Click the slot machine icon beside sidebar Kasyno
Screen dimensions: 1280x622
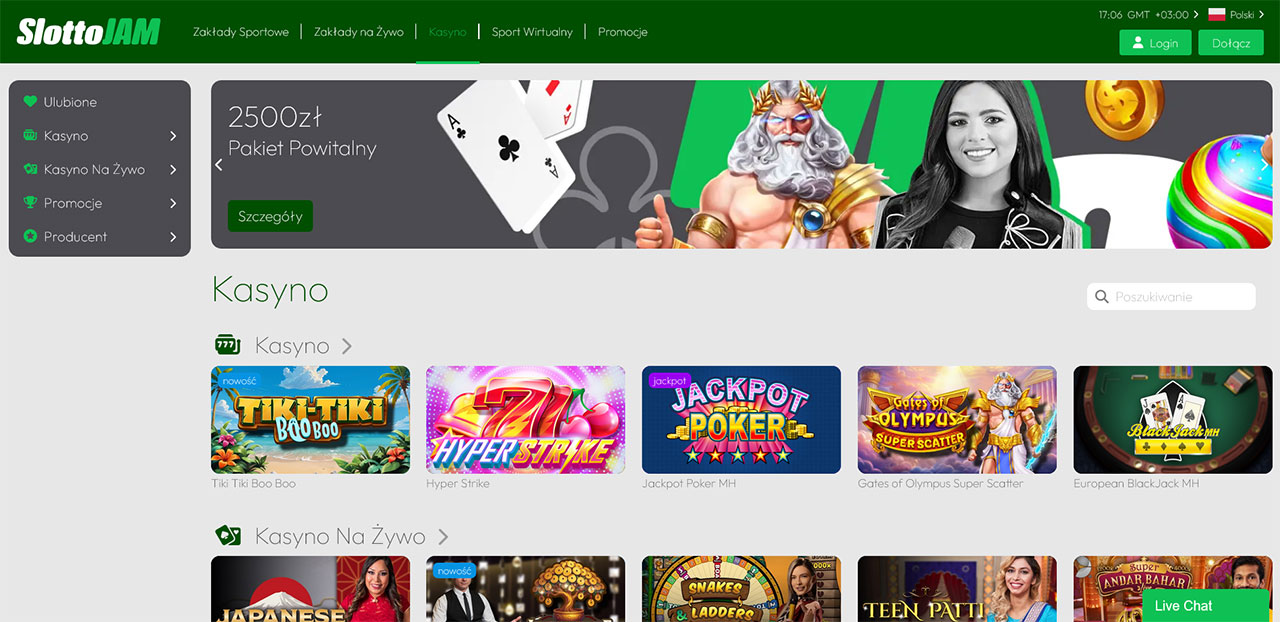[x=30, y=136]
